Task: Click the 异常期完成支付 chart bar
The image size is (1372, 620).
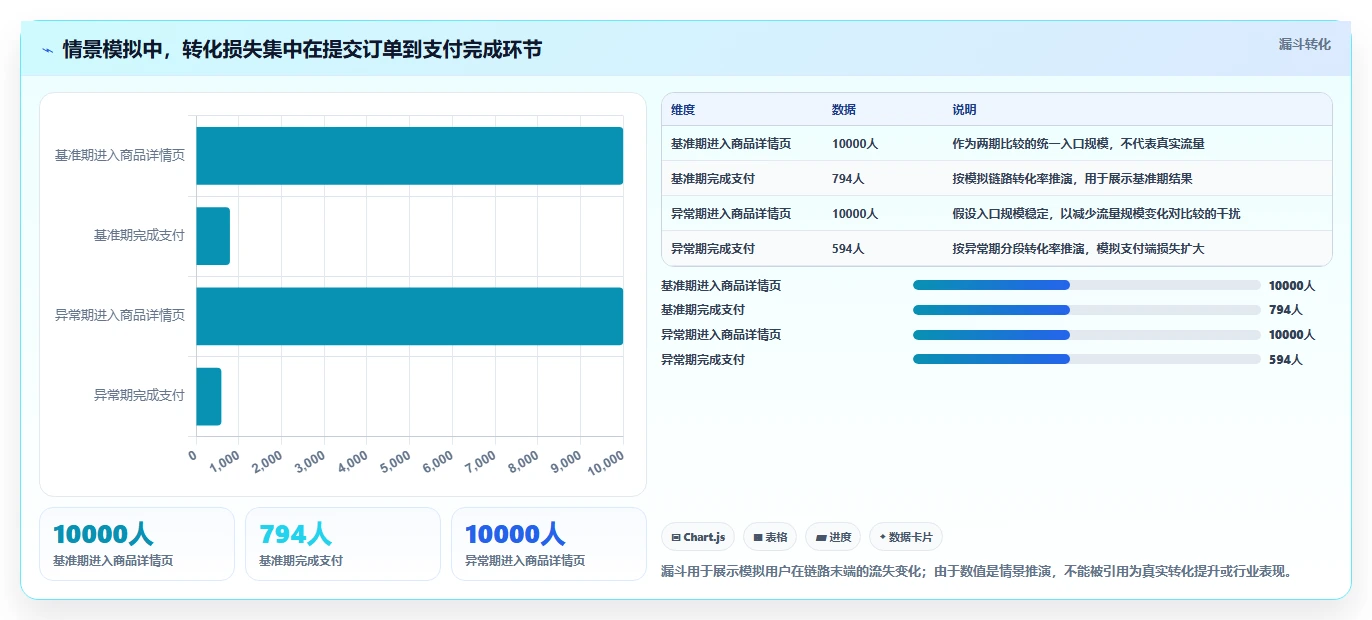Action: click(x=209, y=396)
